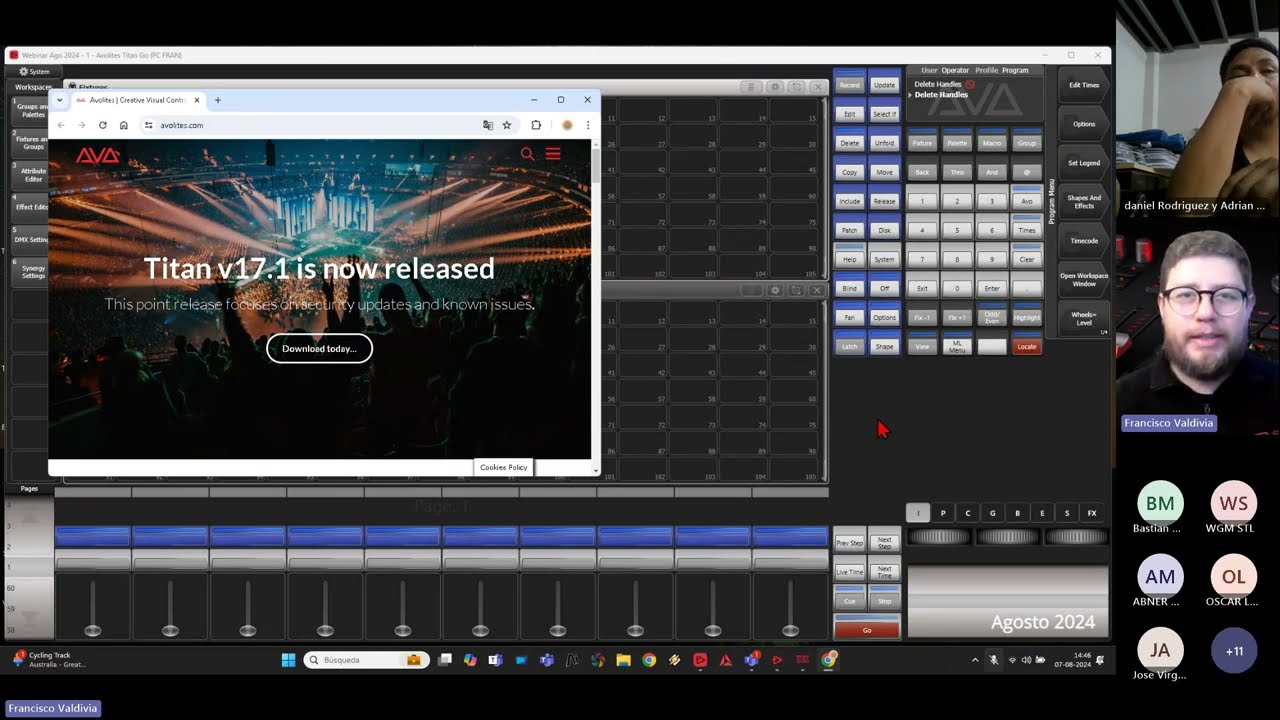Image resolution: width=1280 pixels, height=720 pixels.
Task: Select Attribute Editor workspace
Action: [30, 175]
